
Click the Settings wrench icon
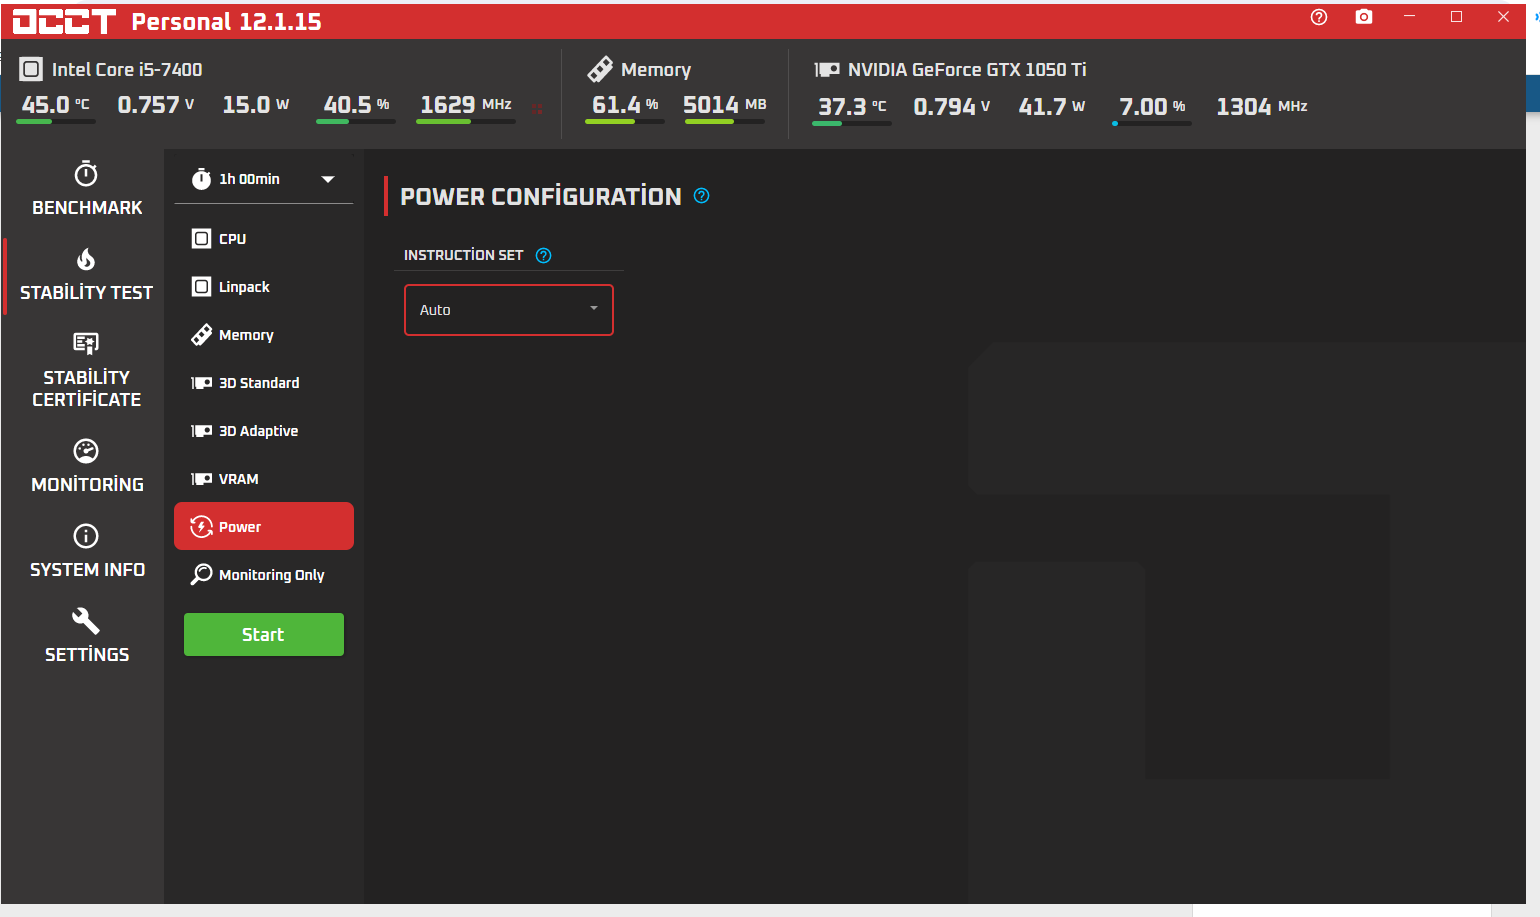pos(87,621)
